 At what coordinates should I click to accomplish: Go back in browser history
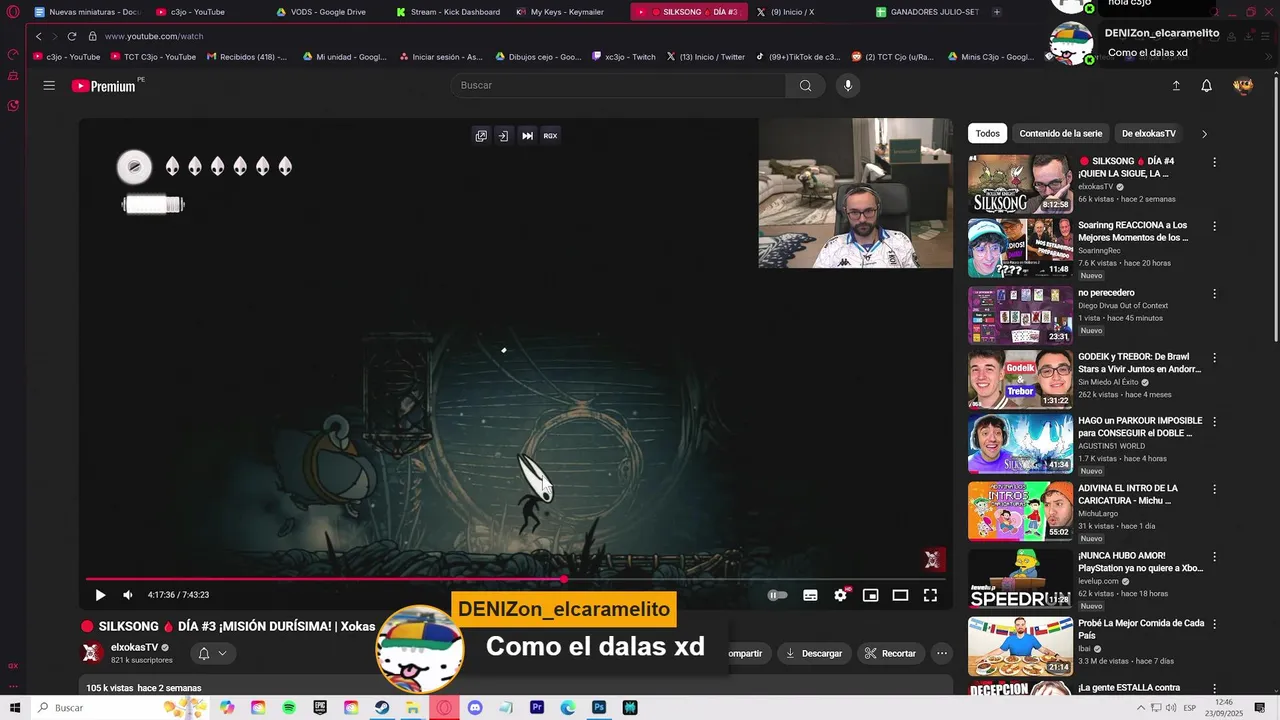click(x=38, y=36)
